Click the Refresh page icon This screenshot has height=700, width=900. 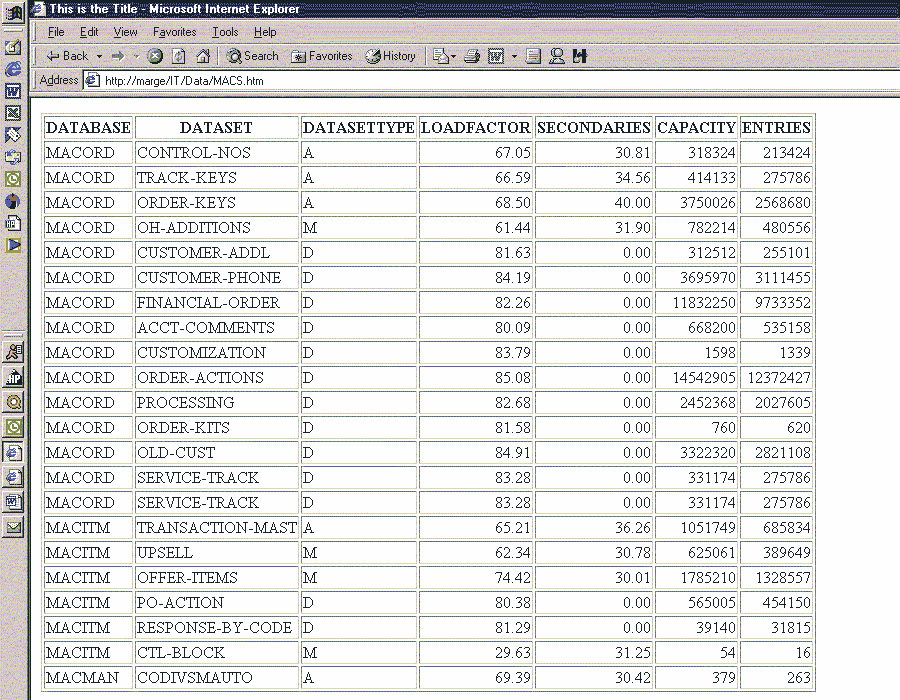[x=179, y=56]
